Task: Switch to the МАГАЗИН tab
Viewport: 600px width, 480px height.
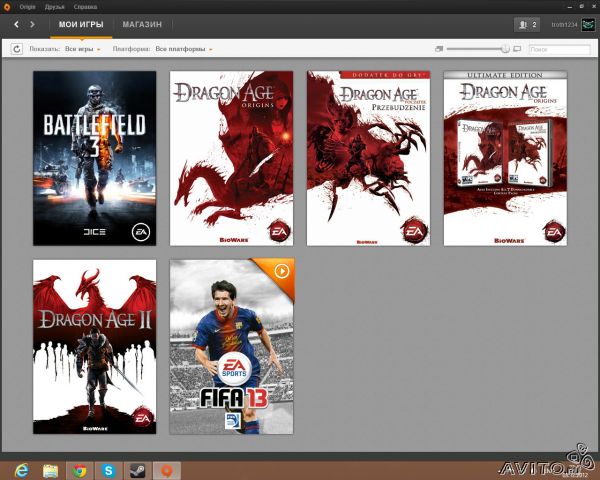Action: pyautogui.click(x=142, y=24)
